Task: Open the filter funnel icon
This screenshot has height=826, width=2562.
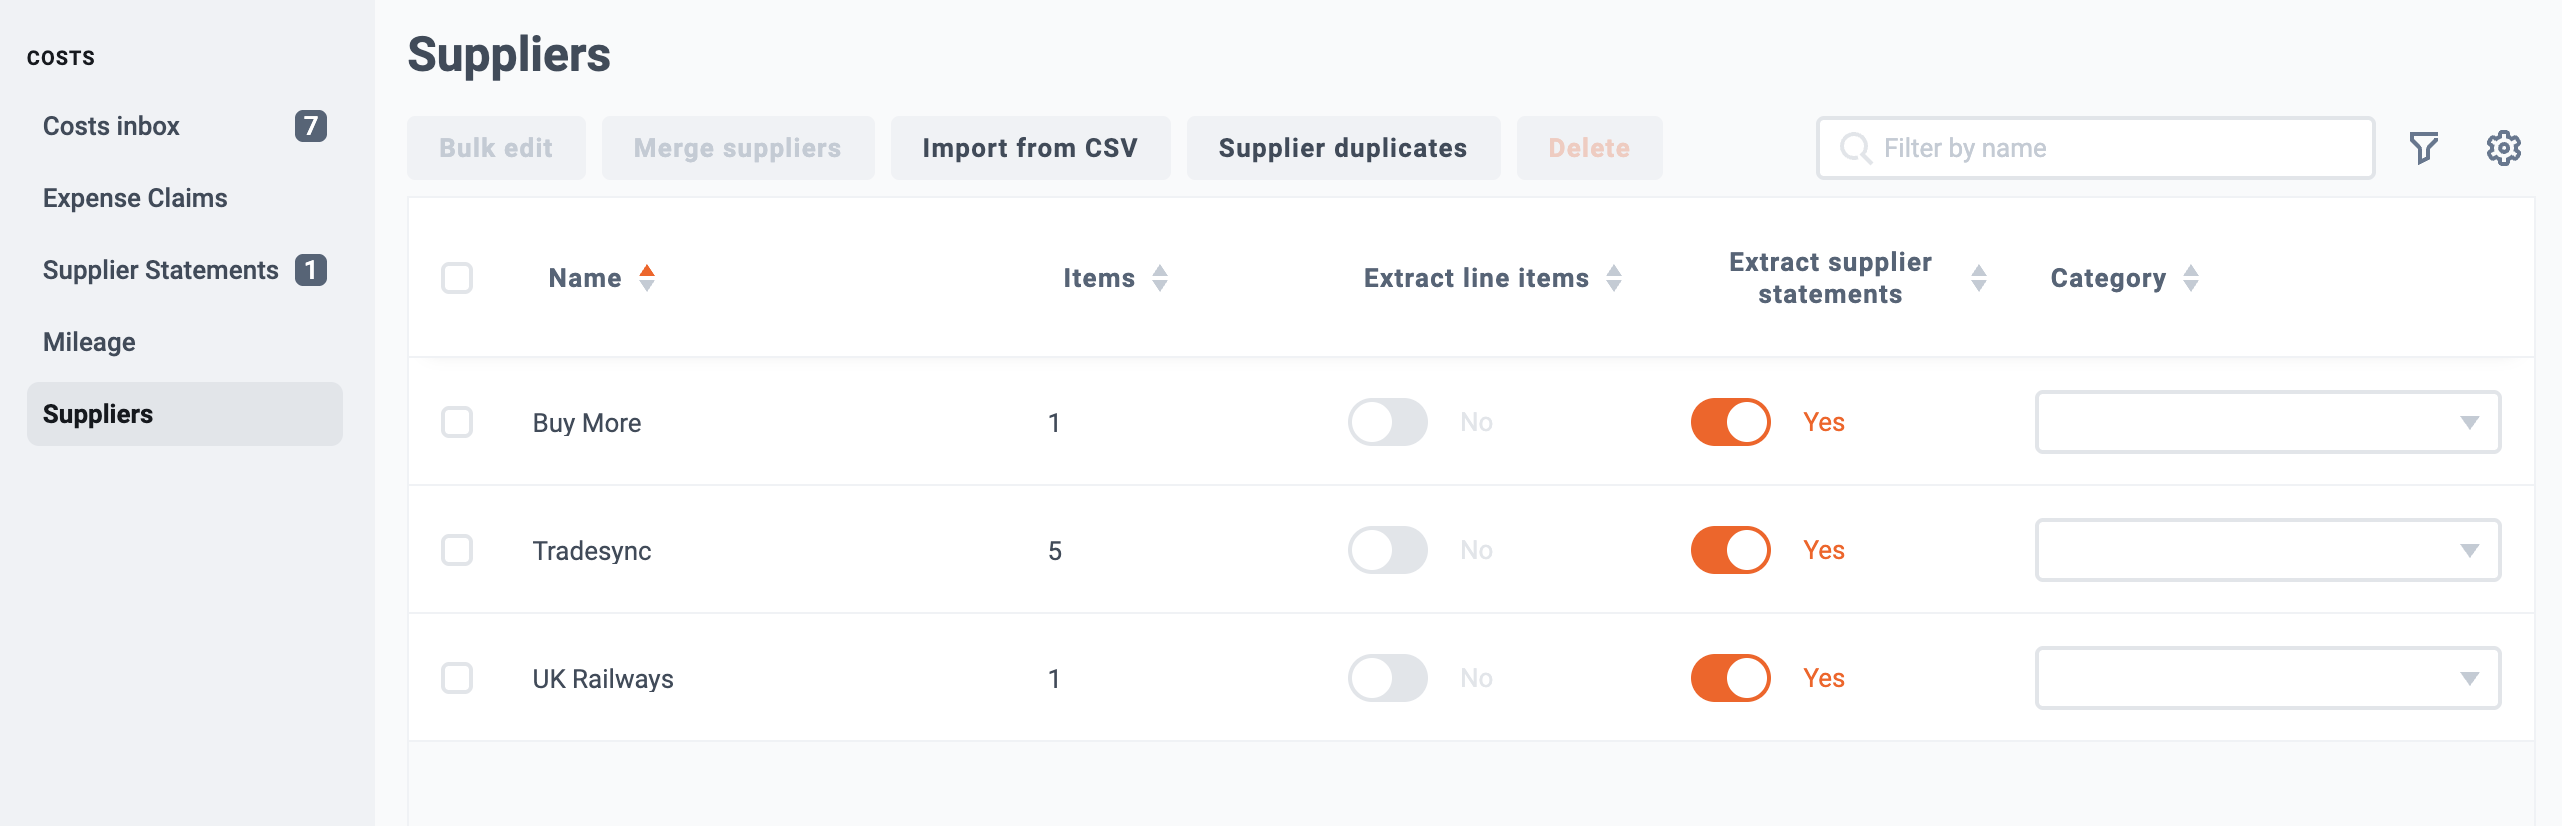Action: point(2423,148)
